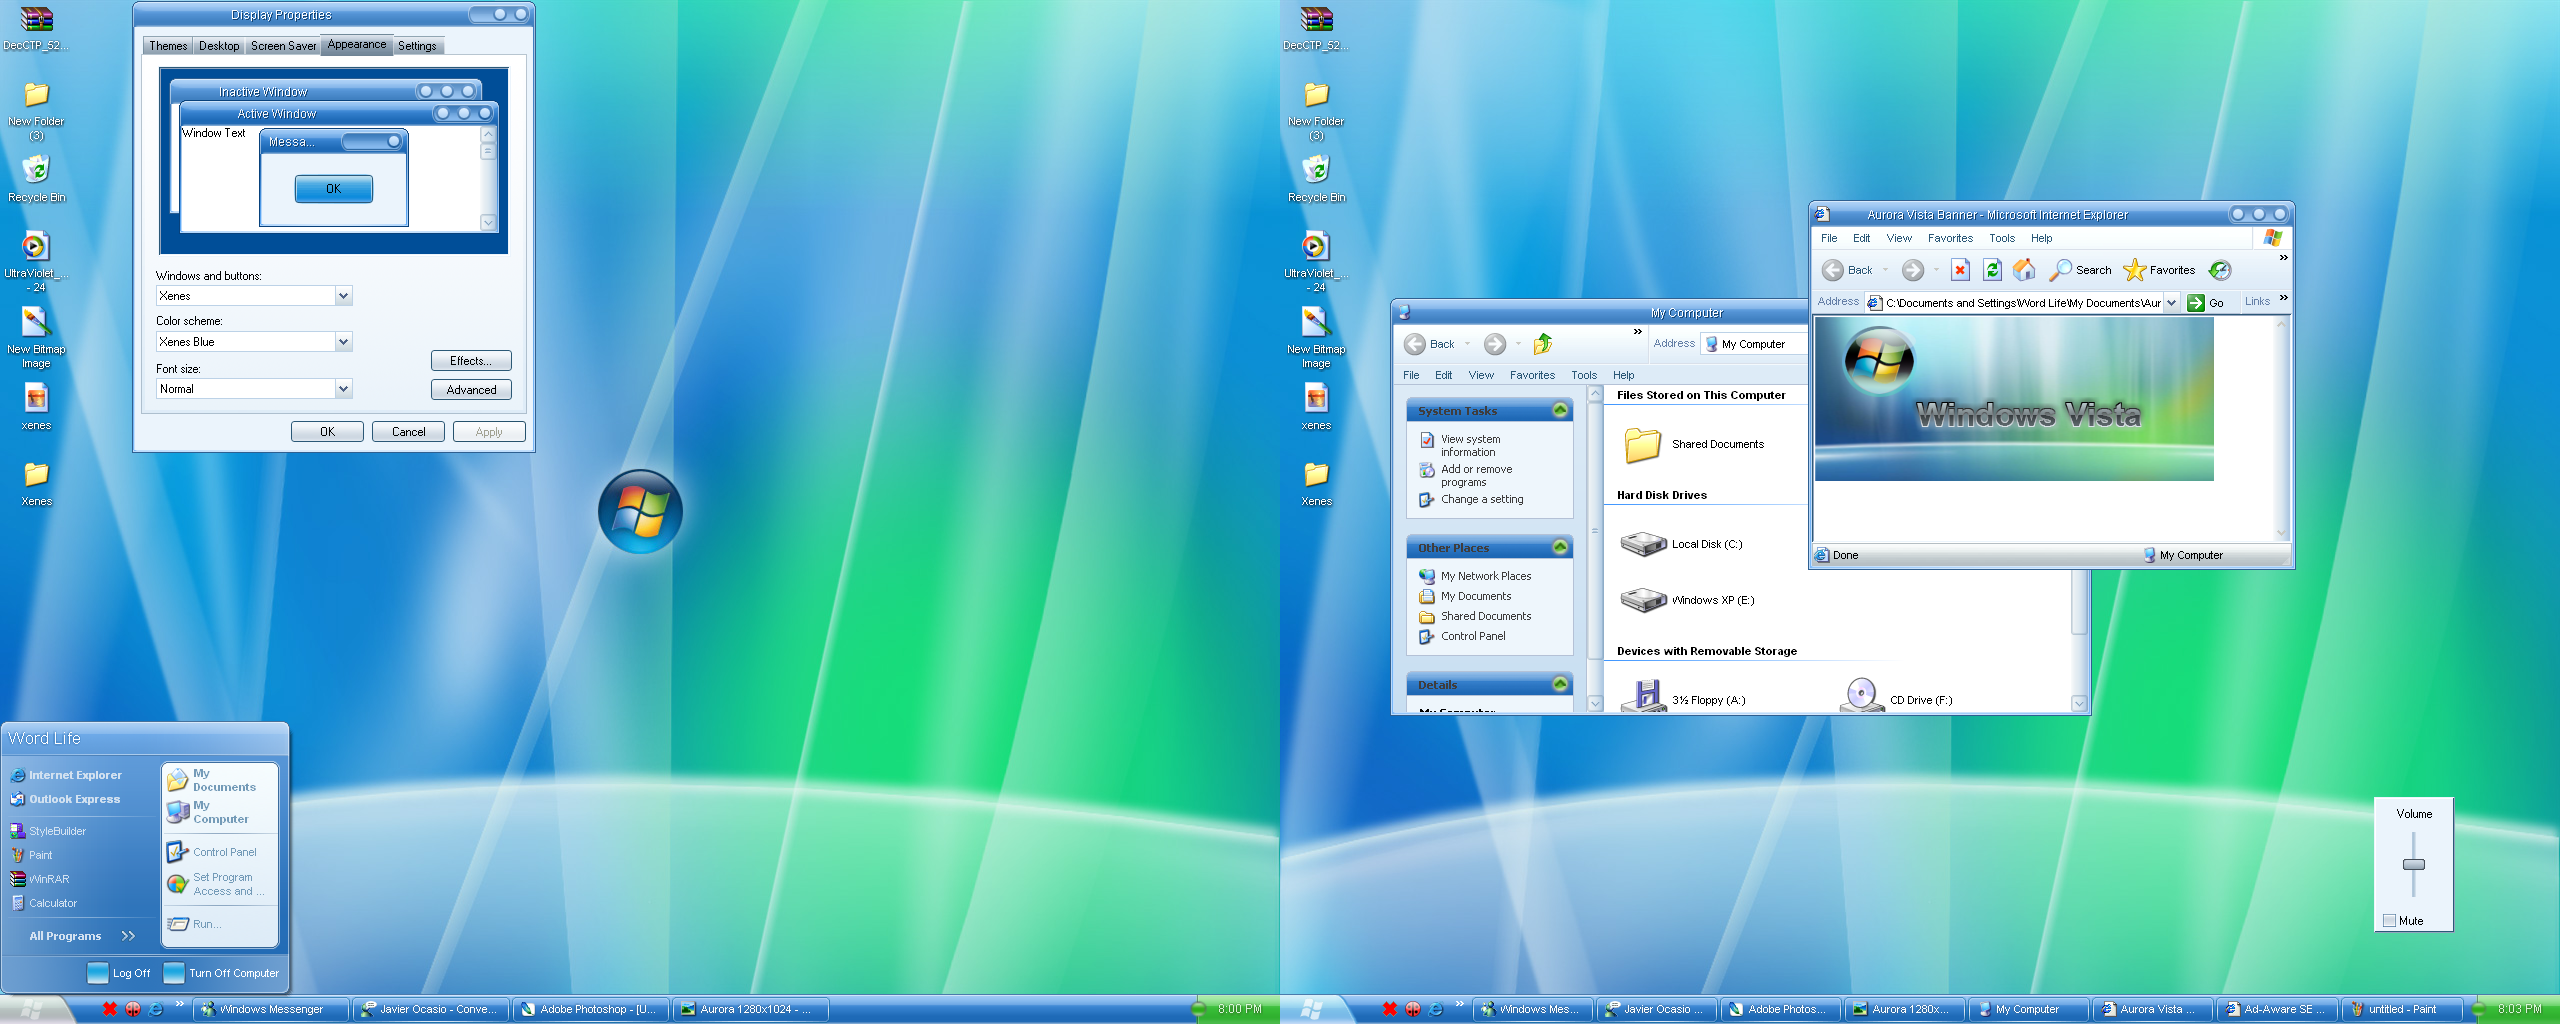Launch StyleBuilder from the Start menu
Viewport: 2560px width, 1024px height.
click(57, 831)
